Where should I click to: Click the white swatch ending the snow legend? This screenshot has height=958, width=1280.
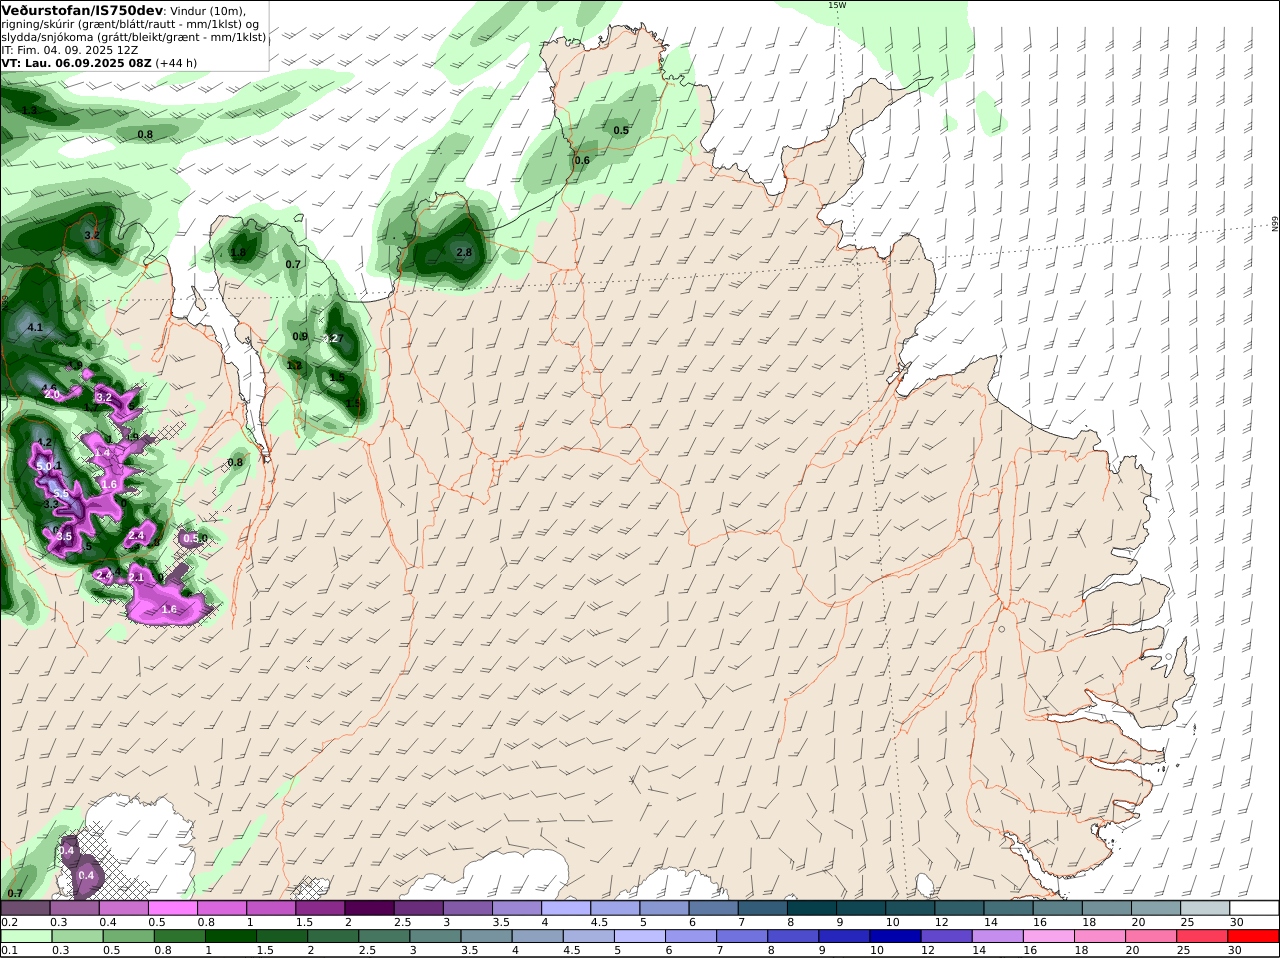[1254, 908]
